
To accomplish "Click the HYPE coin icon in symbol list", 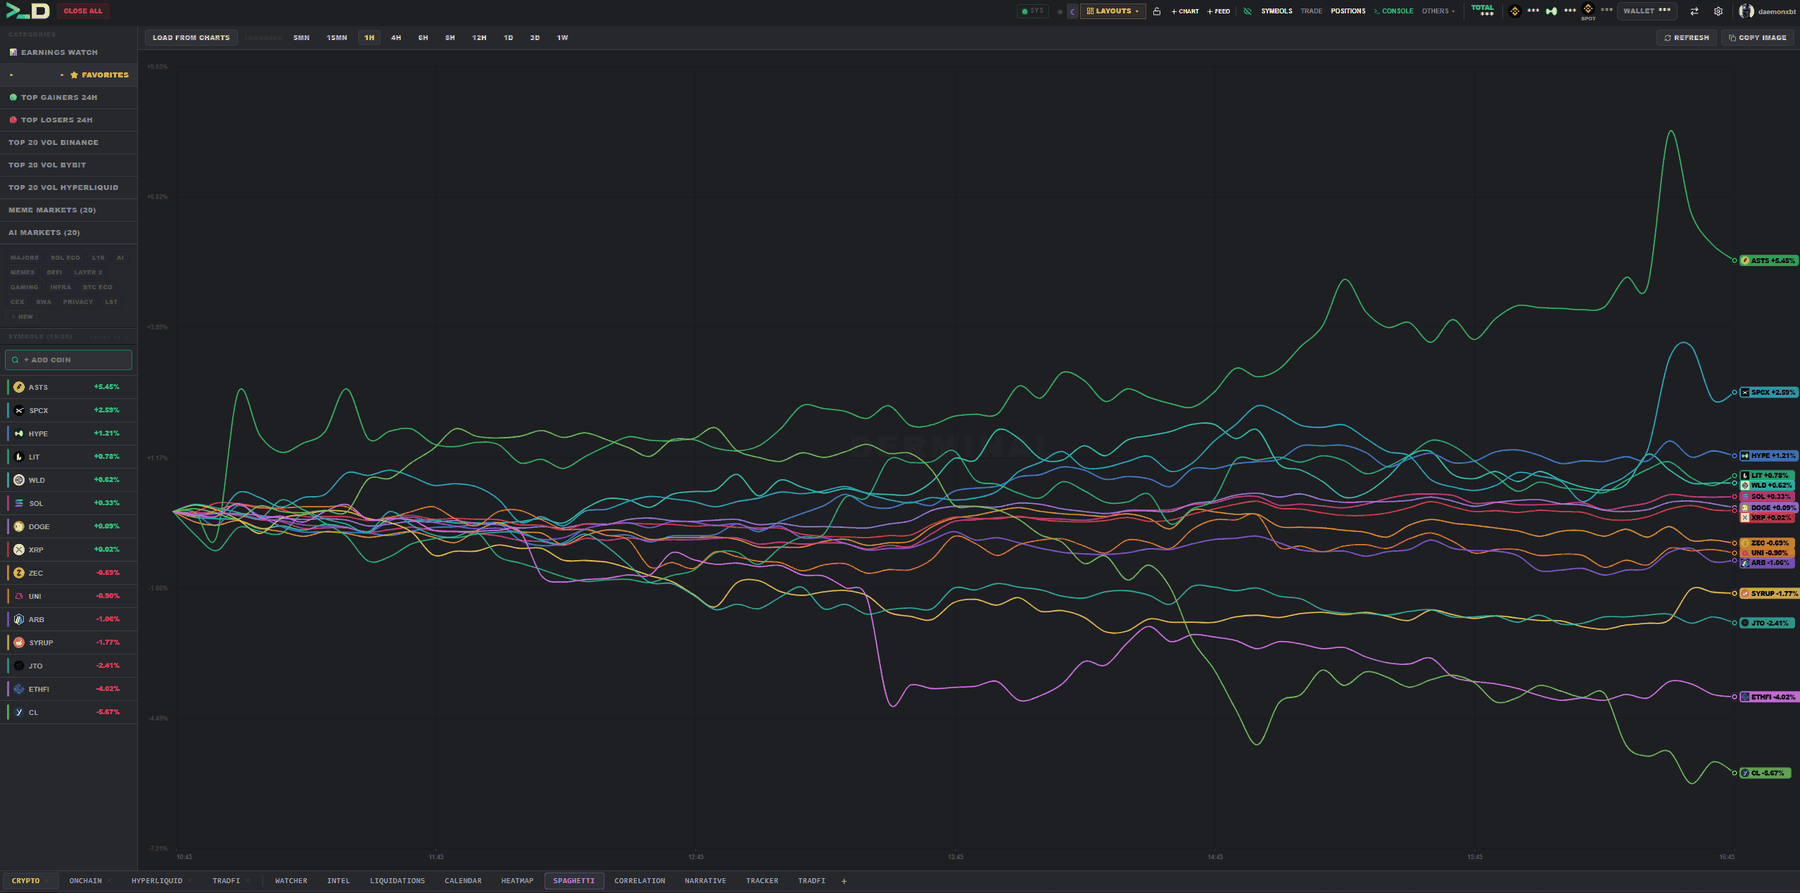I will [x=19, y=434].
